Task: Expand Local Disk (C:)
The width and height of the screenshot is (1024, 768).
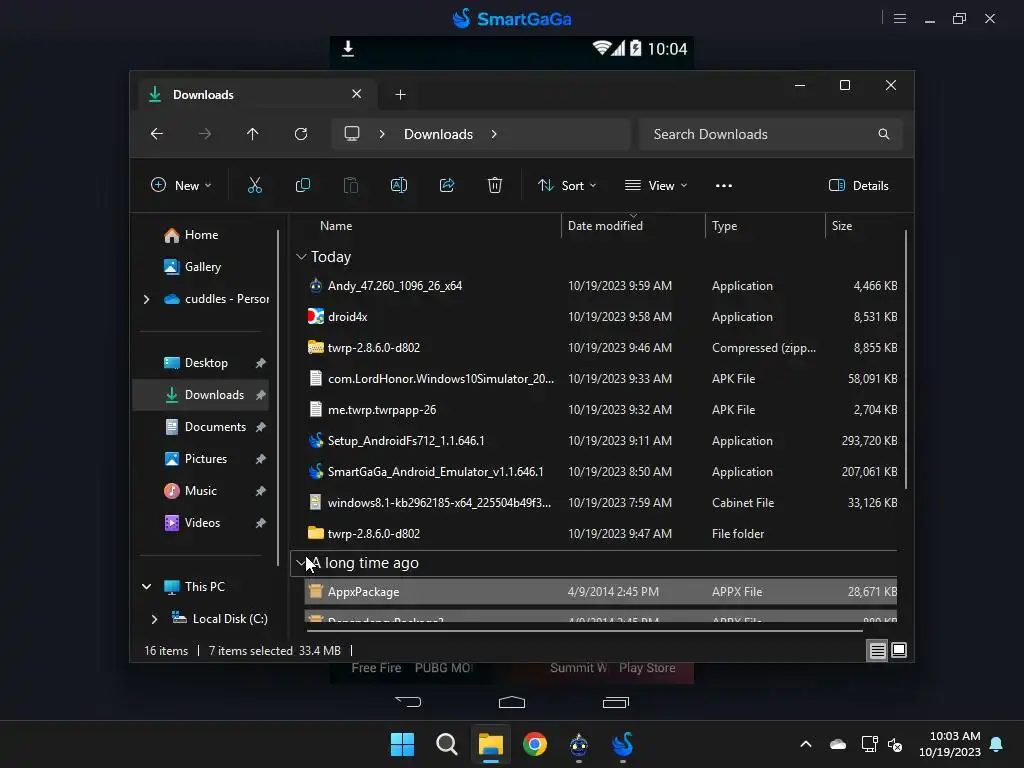Action: [154, 618]
